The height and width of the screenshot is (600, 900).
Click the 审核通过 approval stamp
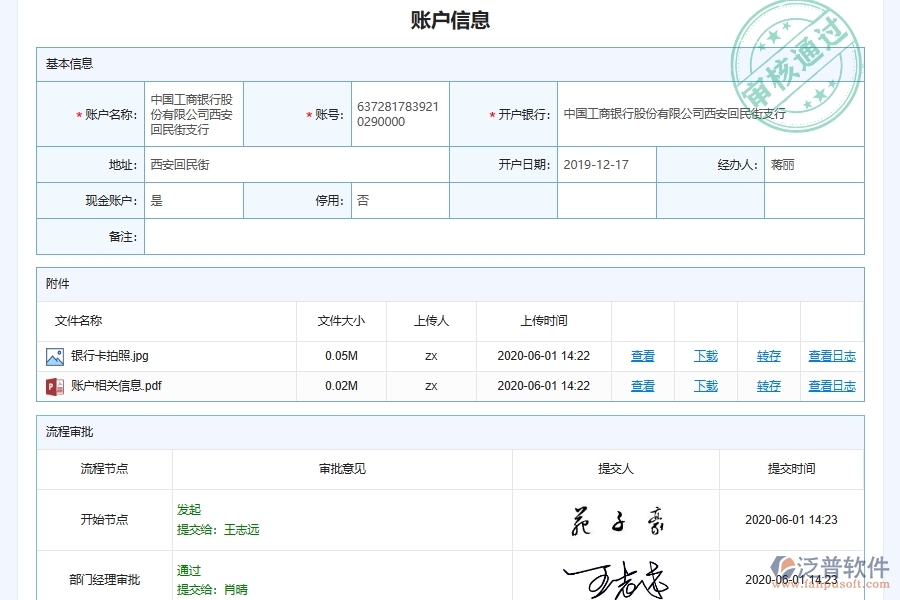[795, 55]
